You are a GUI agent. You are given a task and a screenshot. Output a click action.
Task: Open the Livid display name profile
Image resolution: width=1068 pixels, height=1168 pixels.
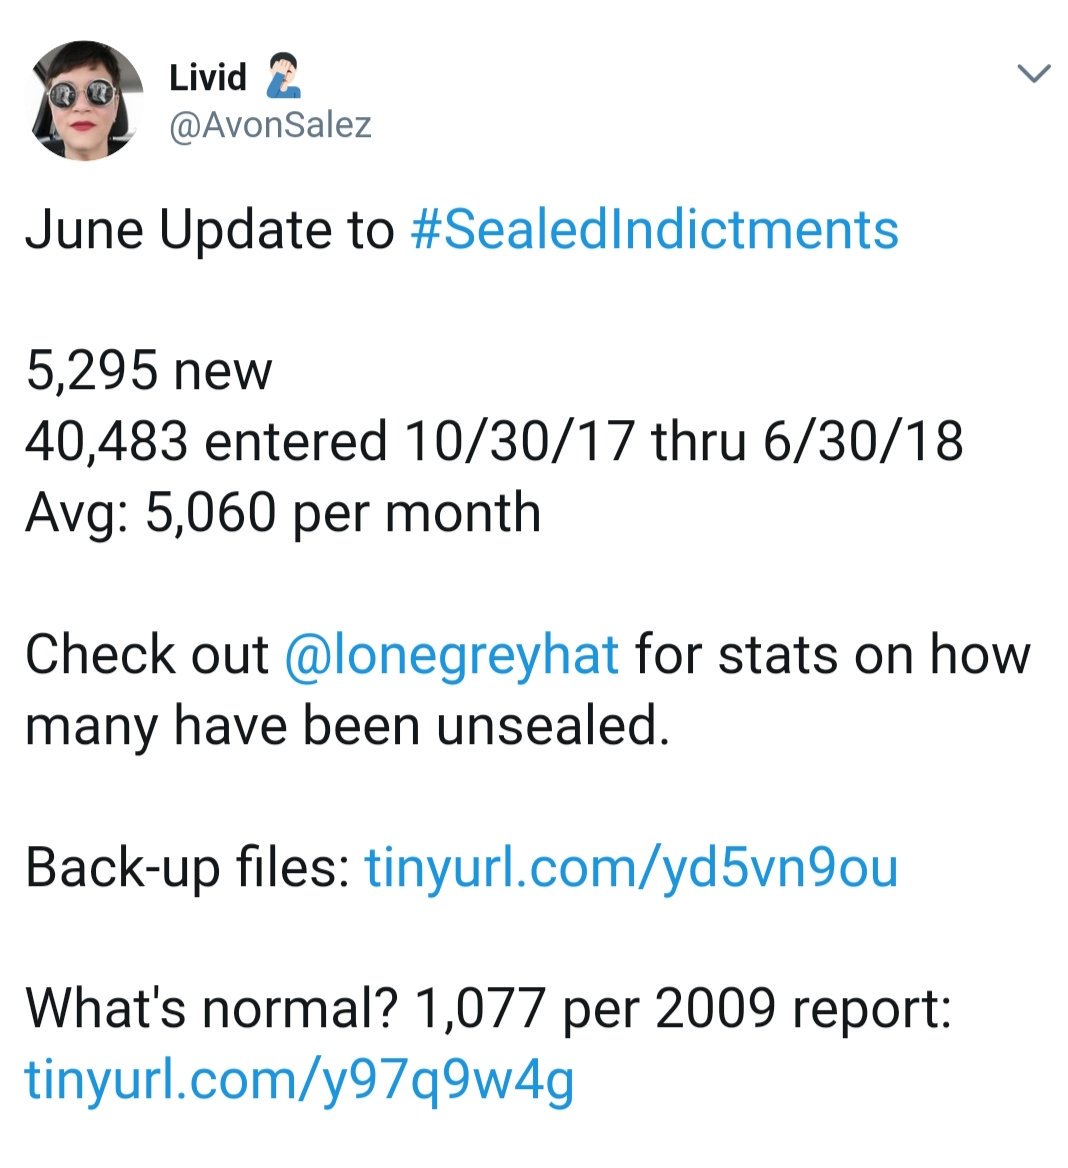[x=207, y=77]
